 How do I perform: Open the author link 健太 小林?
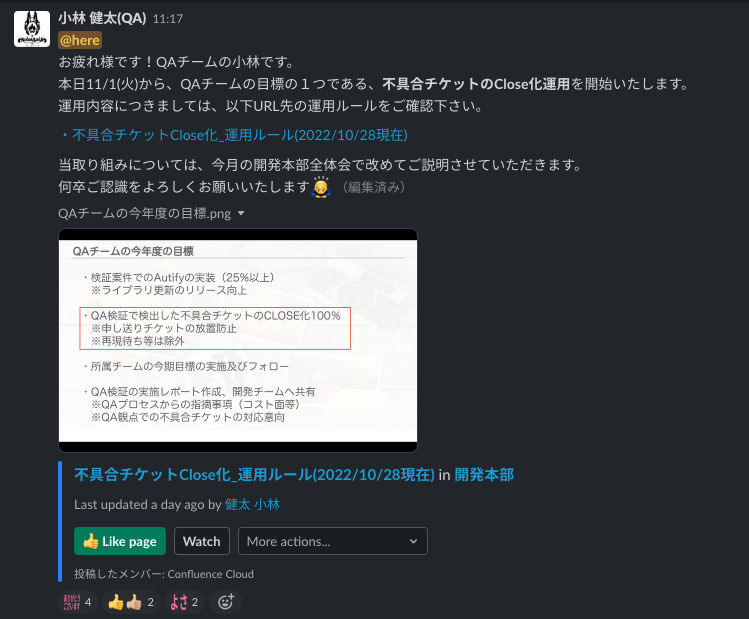[x=252, y=504]
